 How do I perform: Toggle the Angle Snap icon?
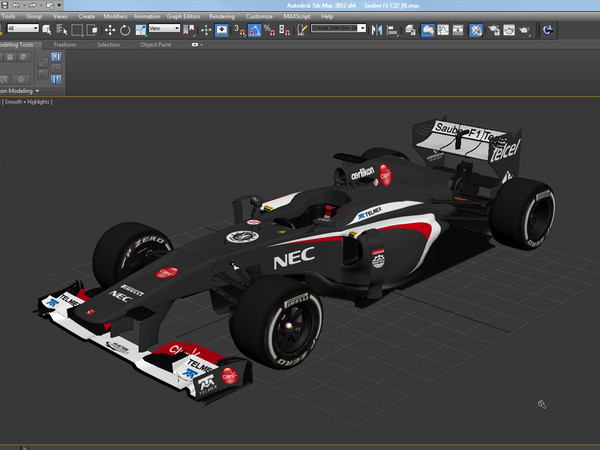click(254, 30)
